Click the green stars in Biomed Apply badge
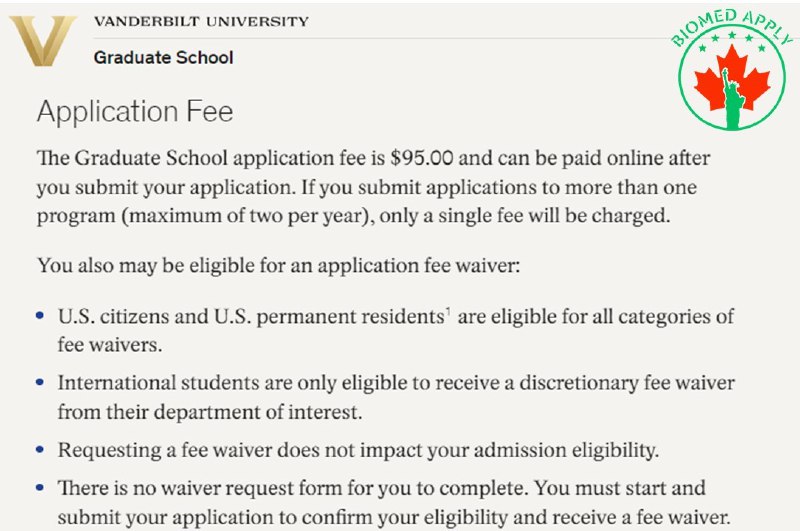800x531 pixels. point(732,40)
